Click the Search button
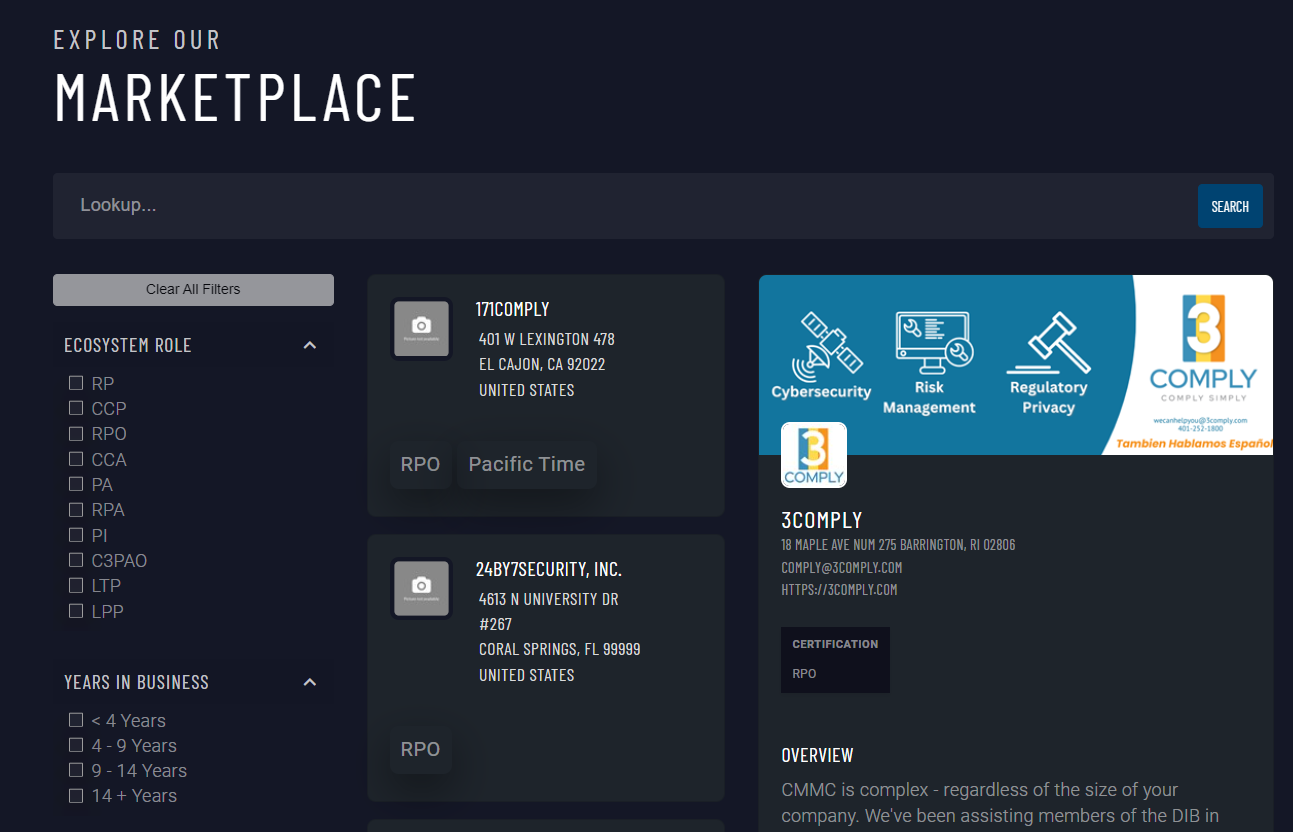1293x832 pixels. click(1230, 206)
